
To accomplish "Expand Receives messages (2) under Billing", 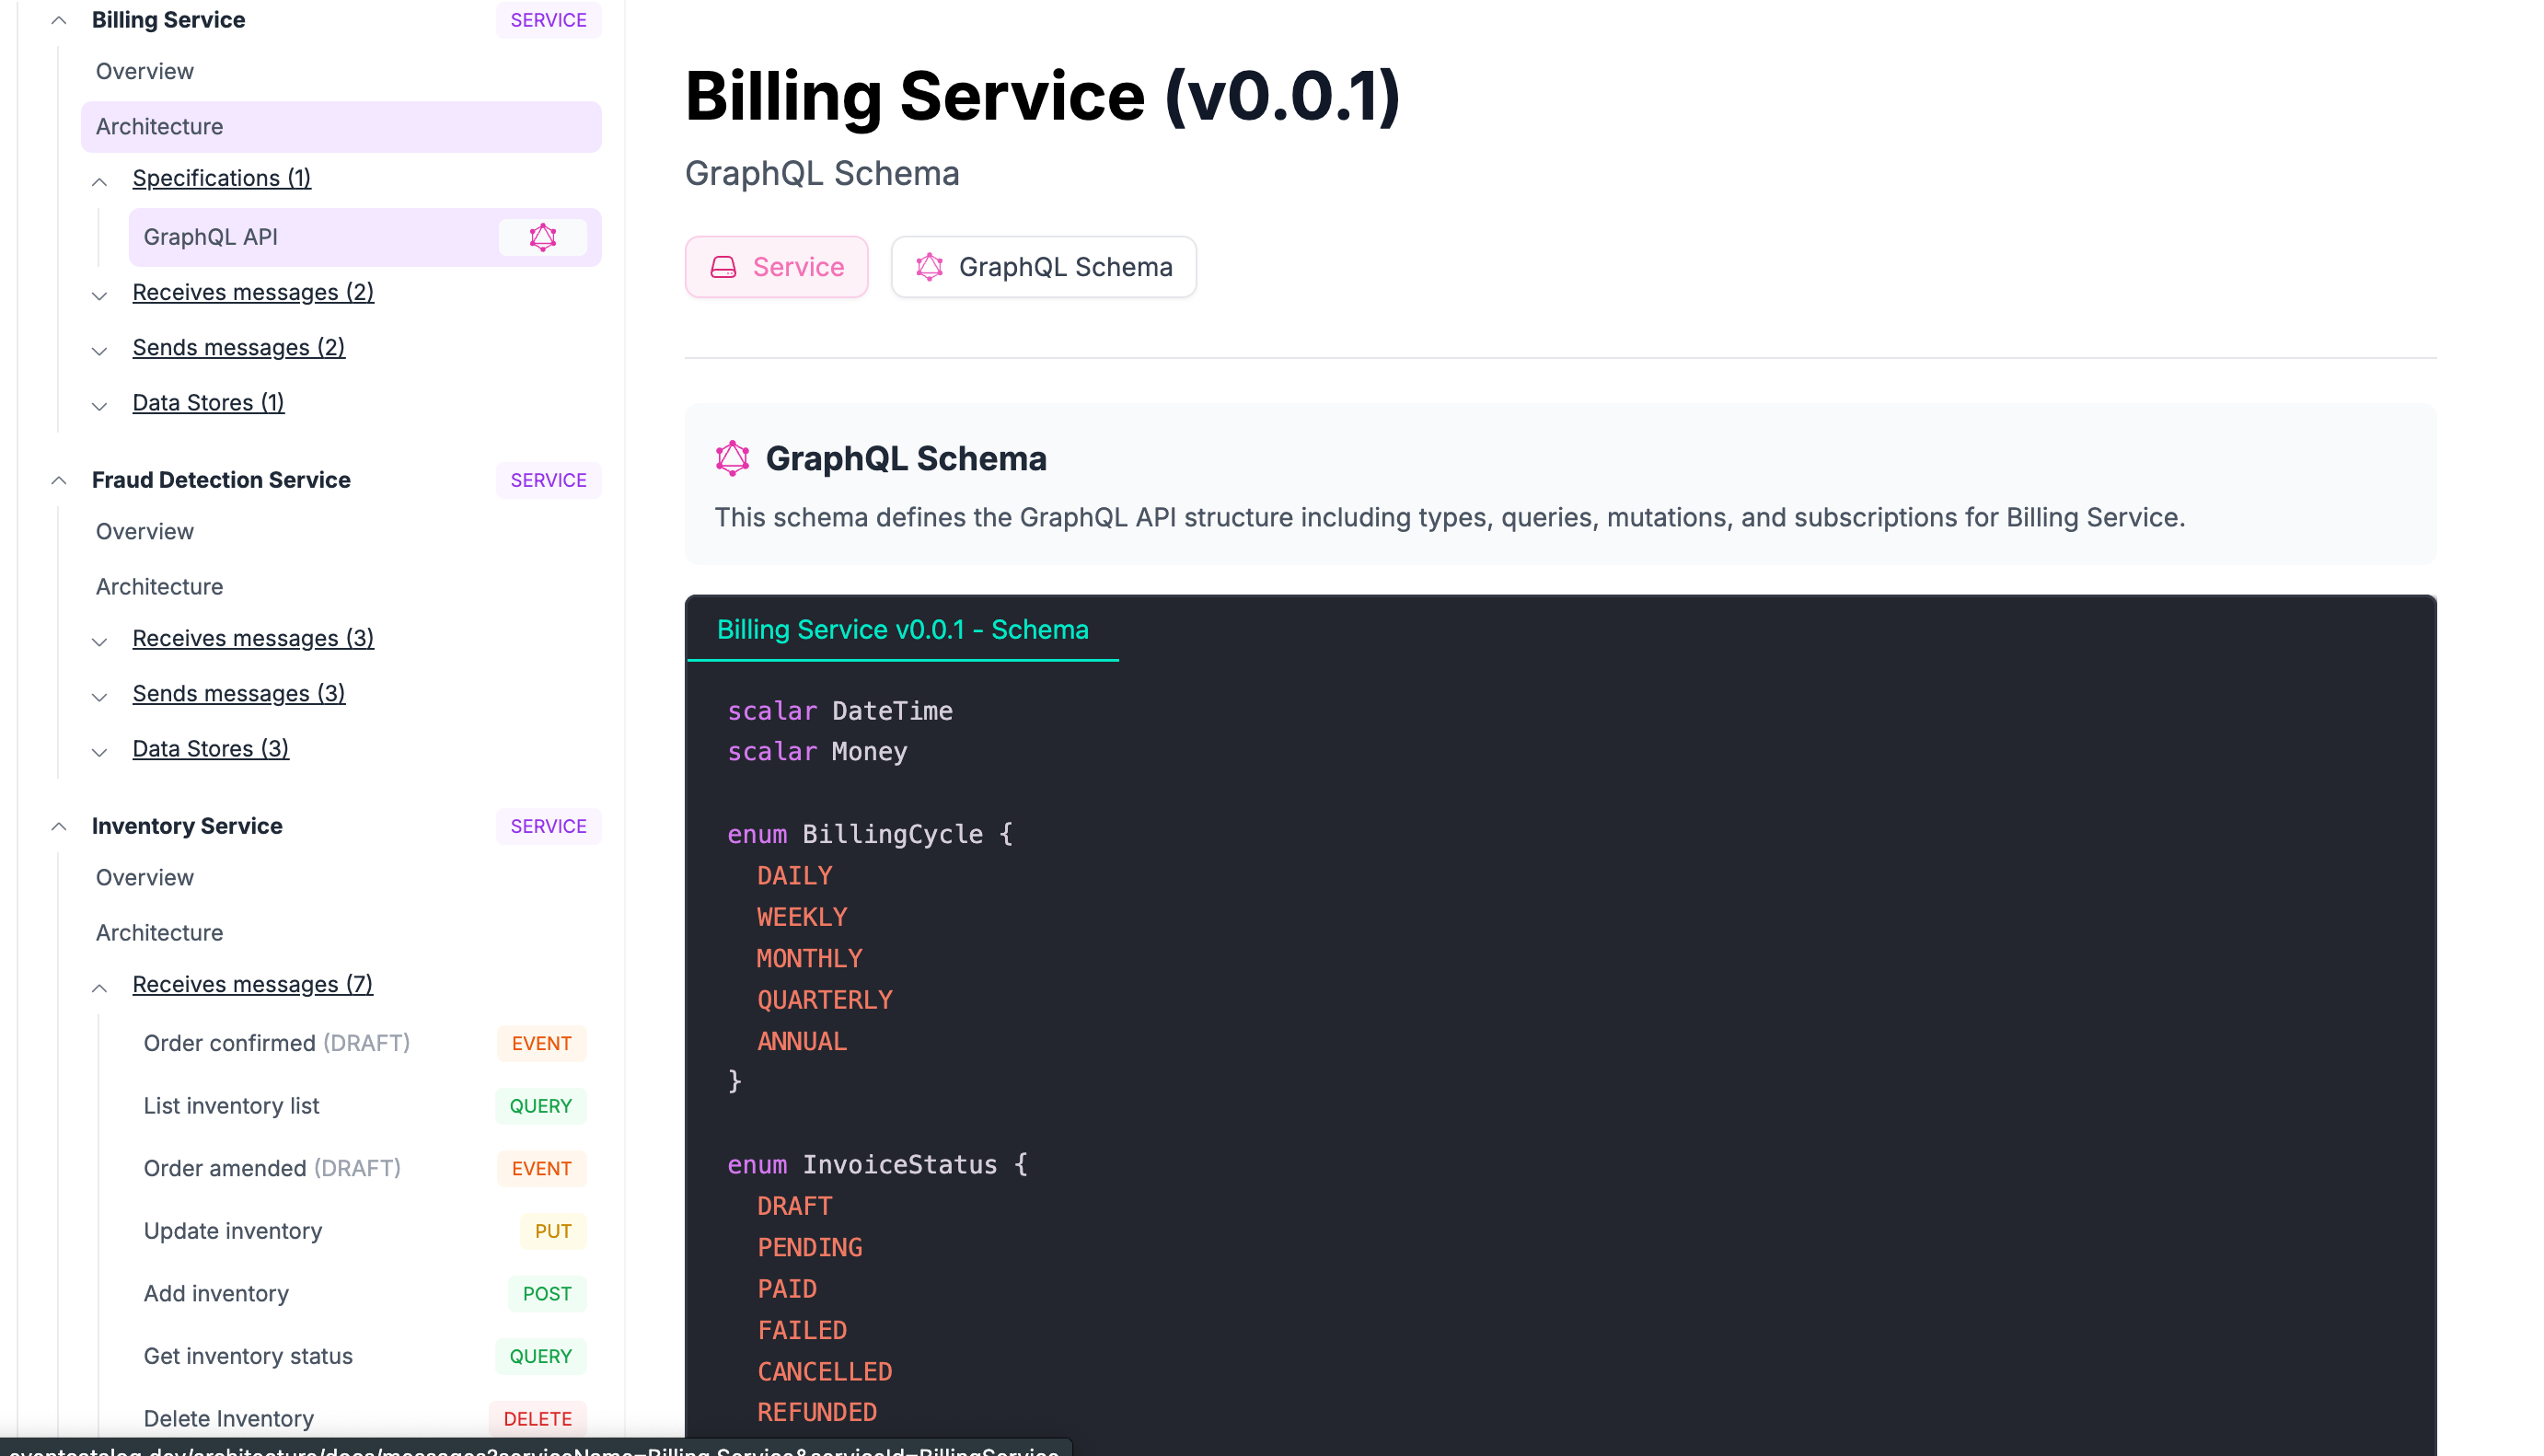I will point(99,295).
